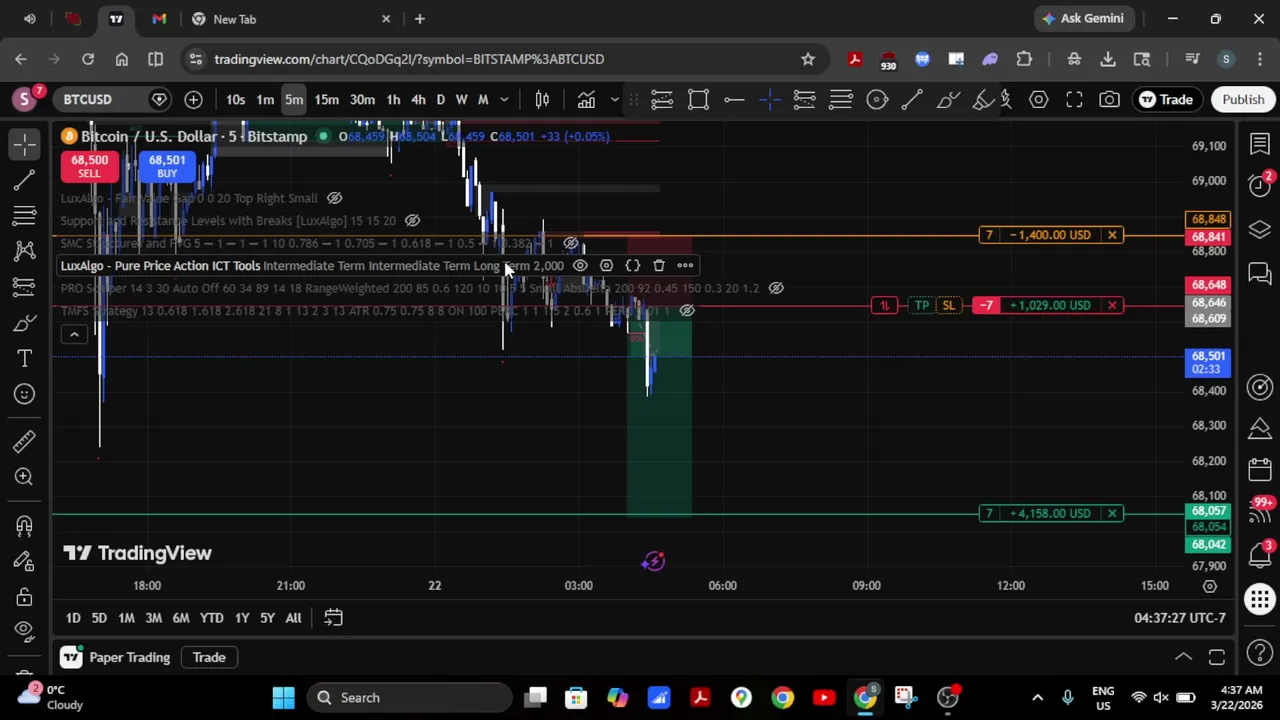The height and width of the screenshot is (720, 1280).
Task: Click the Publish button
Action: pyautogui.click(x=1243, y=99)
